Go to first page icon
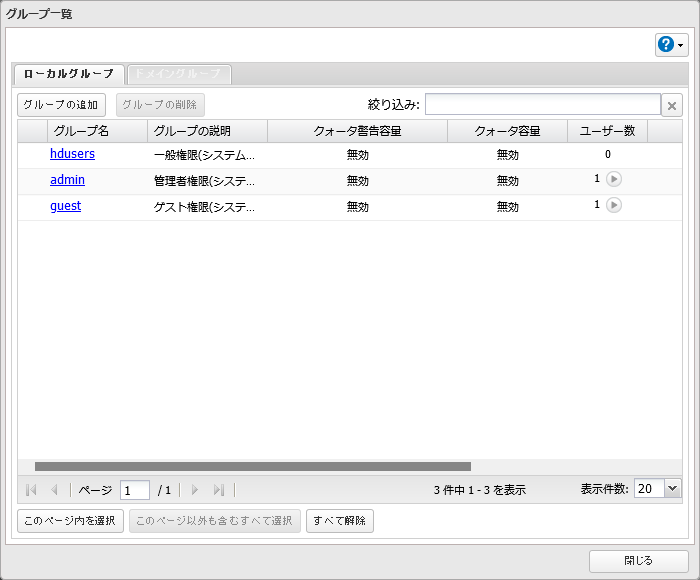This screenshot has height=580, width=700. [x=31, y=490]
